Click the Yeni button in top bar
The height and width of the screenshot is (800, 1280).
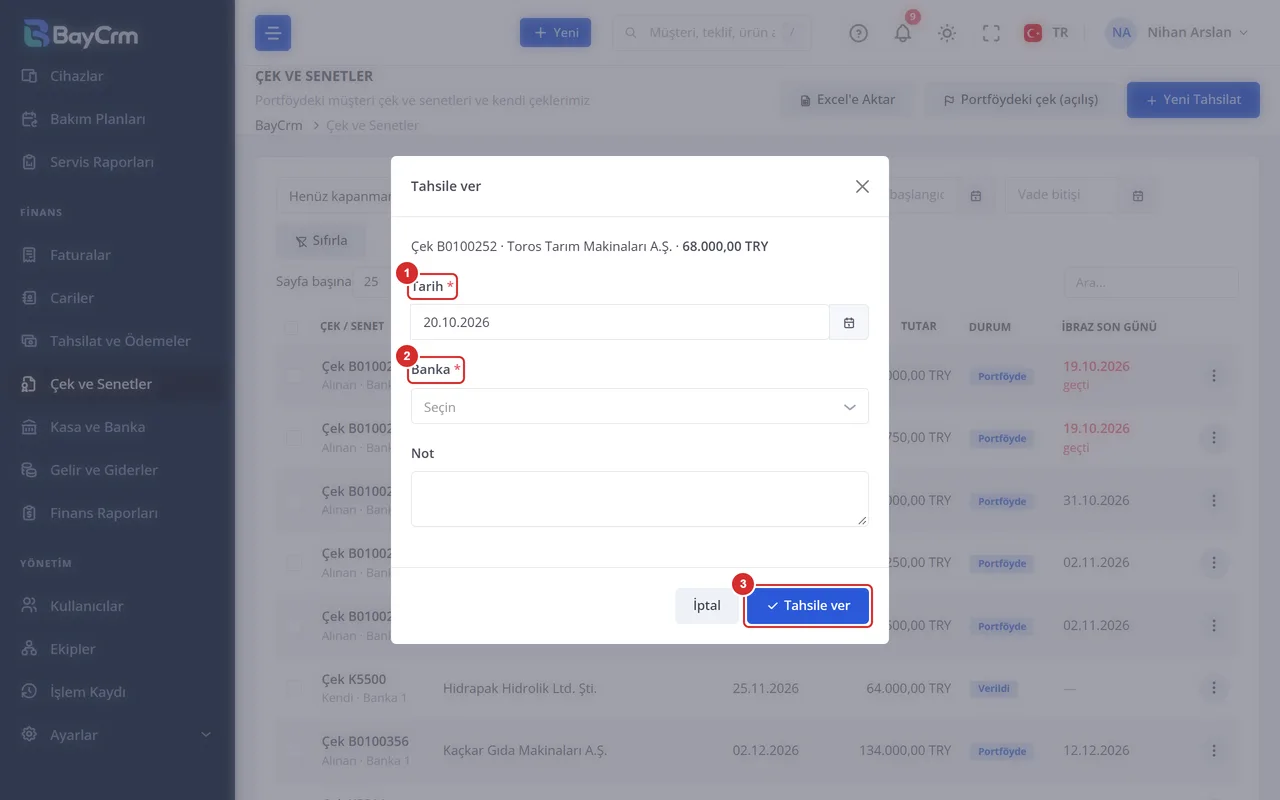tap(555, 33)
